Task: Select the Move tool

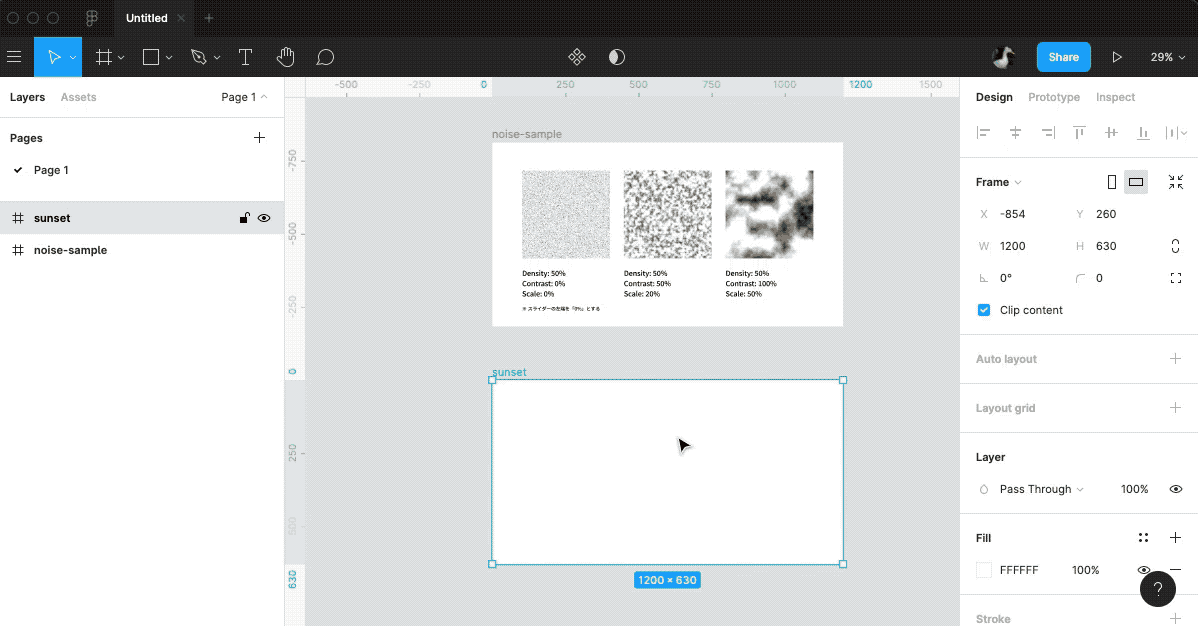Action: click(x=53, y=57)
